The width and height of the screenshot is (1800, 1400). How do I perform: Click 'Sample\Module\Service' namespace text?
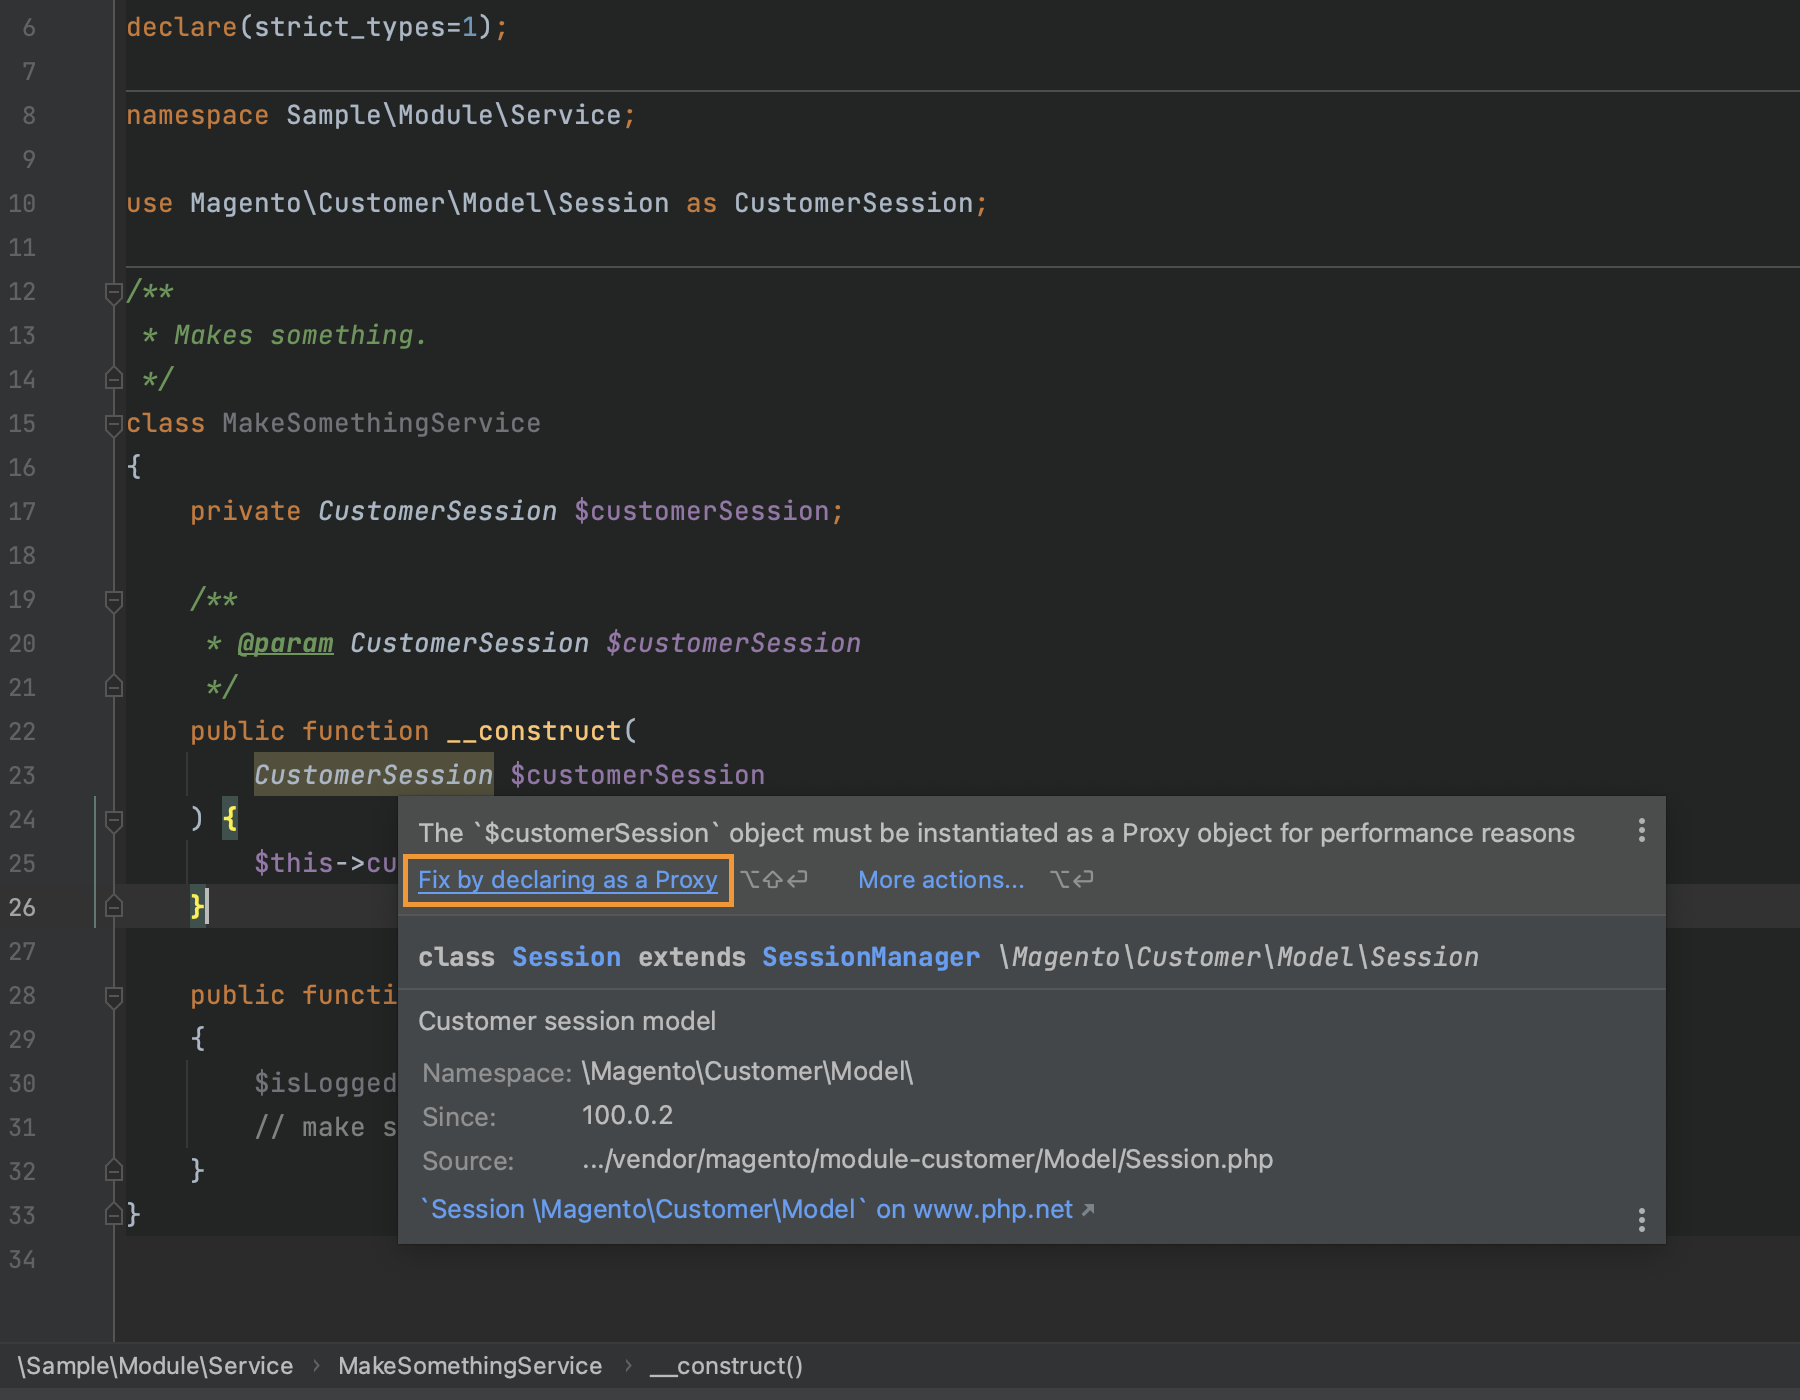click(x=454, y=115)
